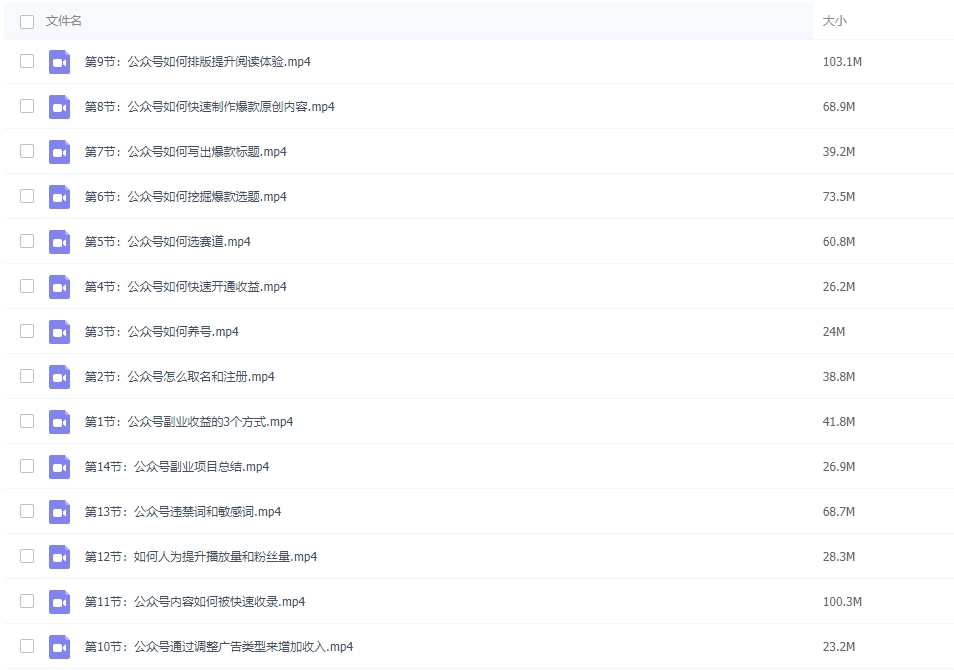Open 第2节：公众号怎么取名和注册.mp4
The height and width of the screenshot is (670, 954).
(x=179, y=377)
